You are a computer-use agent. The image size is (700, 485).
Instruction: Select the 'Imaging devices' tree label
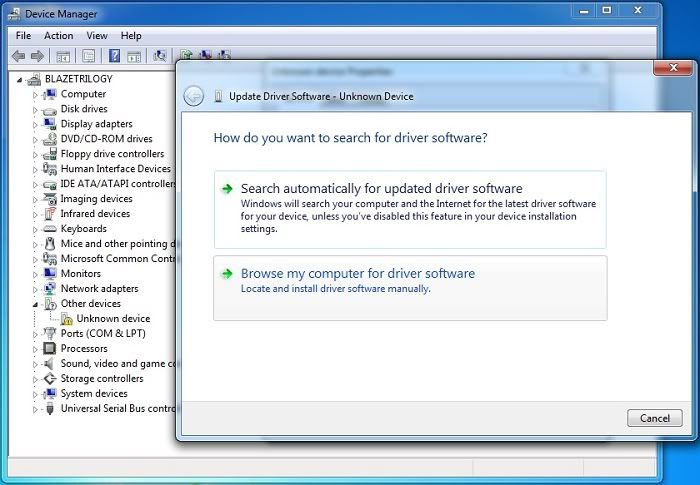[x=96, y=199]
